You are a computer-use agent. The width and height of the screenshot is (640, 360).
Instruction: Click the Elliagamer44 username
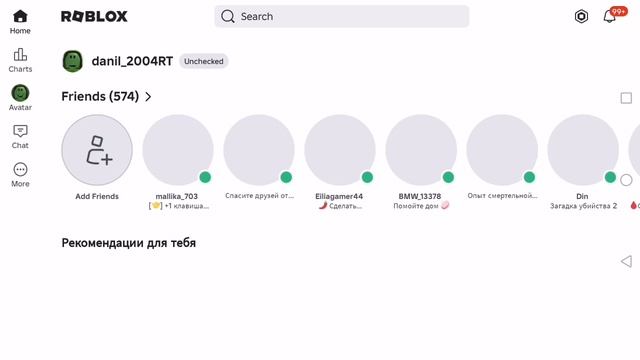(x=339, y=196)
